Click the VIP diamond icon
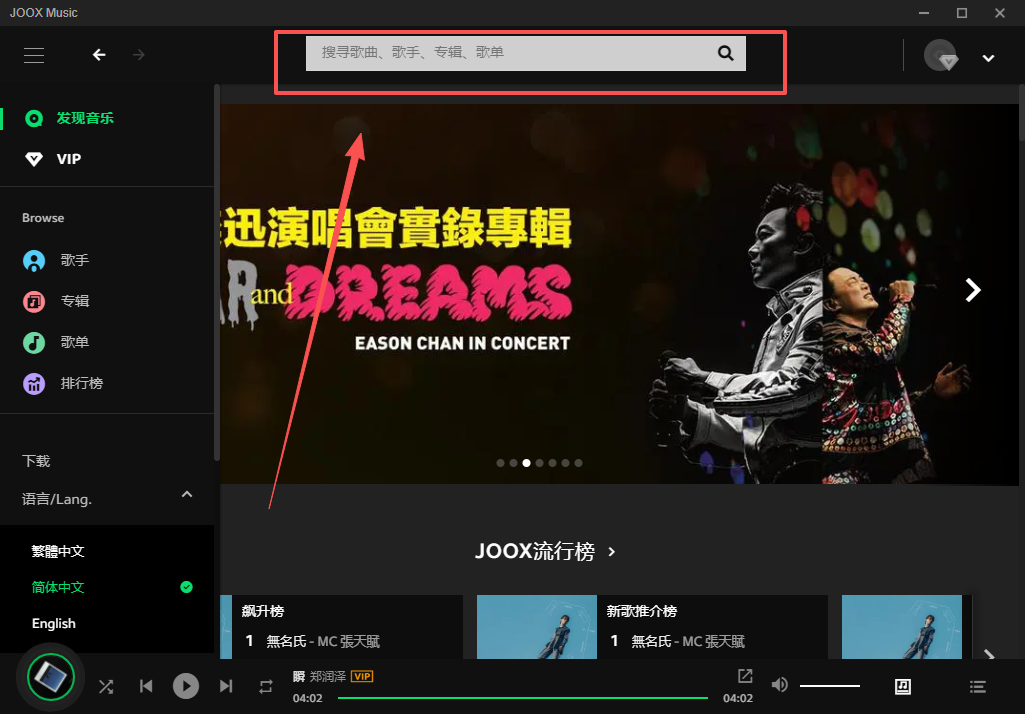The image size is (1025, 714). [x=34, y=159]
